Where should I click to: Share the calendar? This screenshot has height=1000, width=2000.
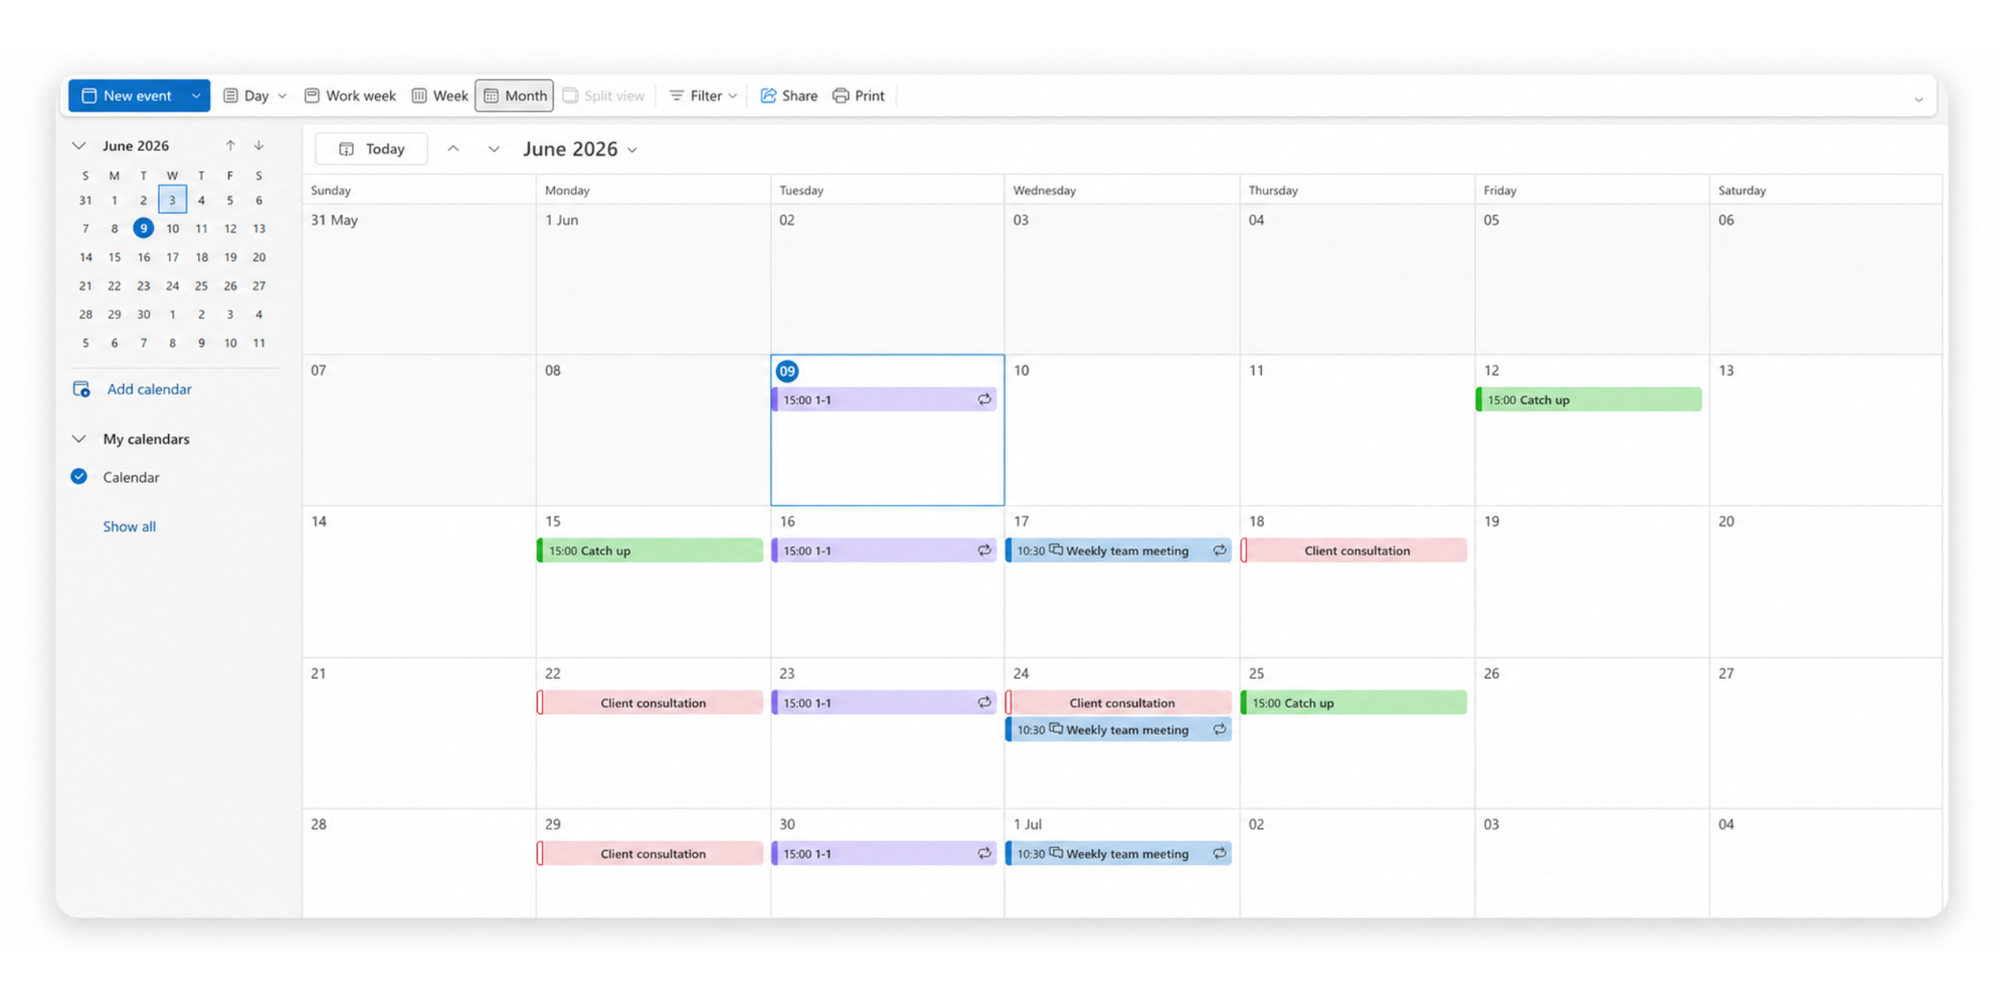(789, 96)
